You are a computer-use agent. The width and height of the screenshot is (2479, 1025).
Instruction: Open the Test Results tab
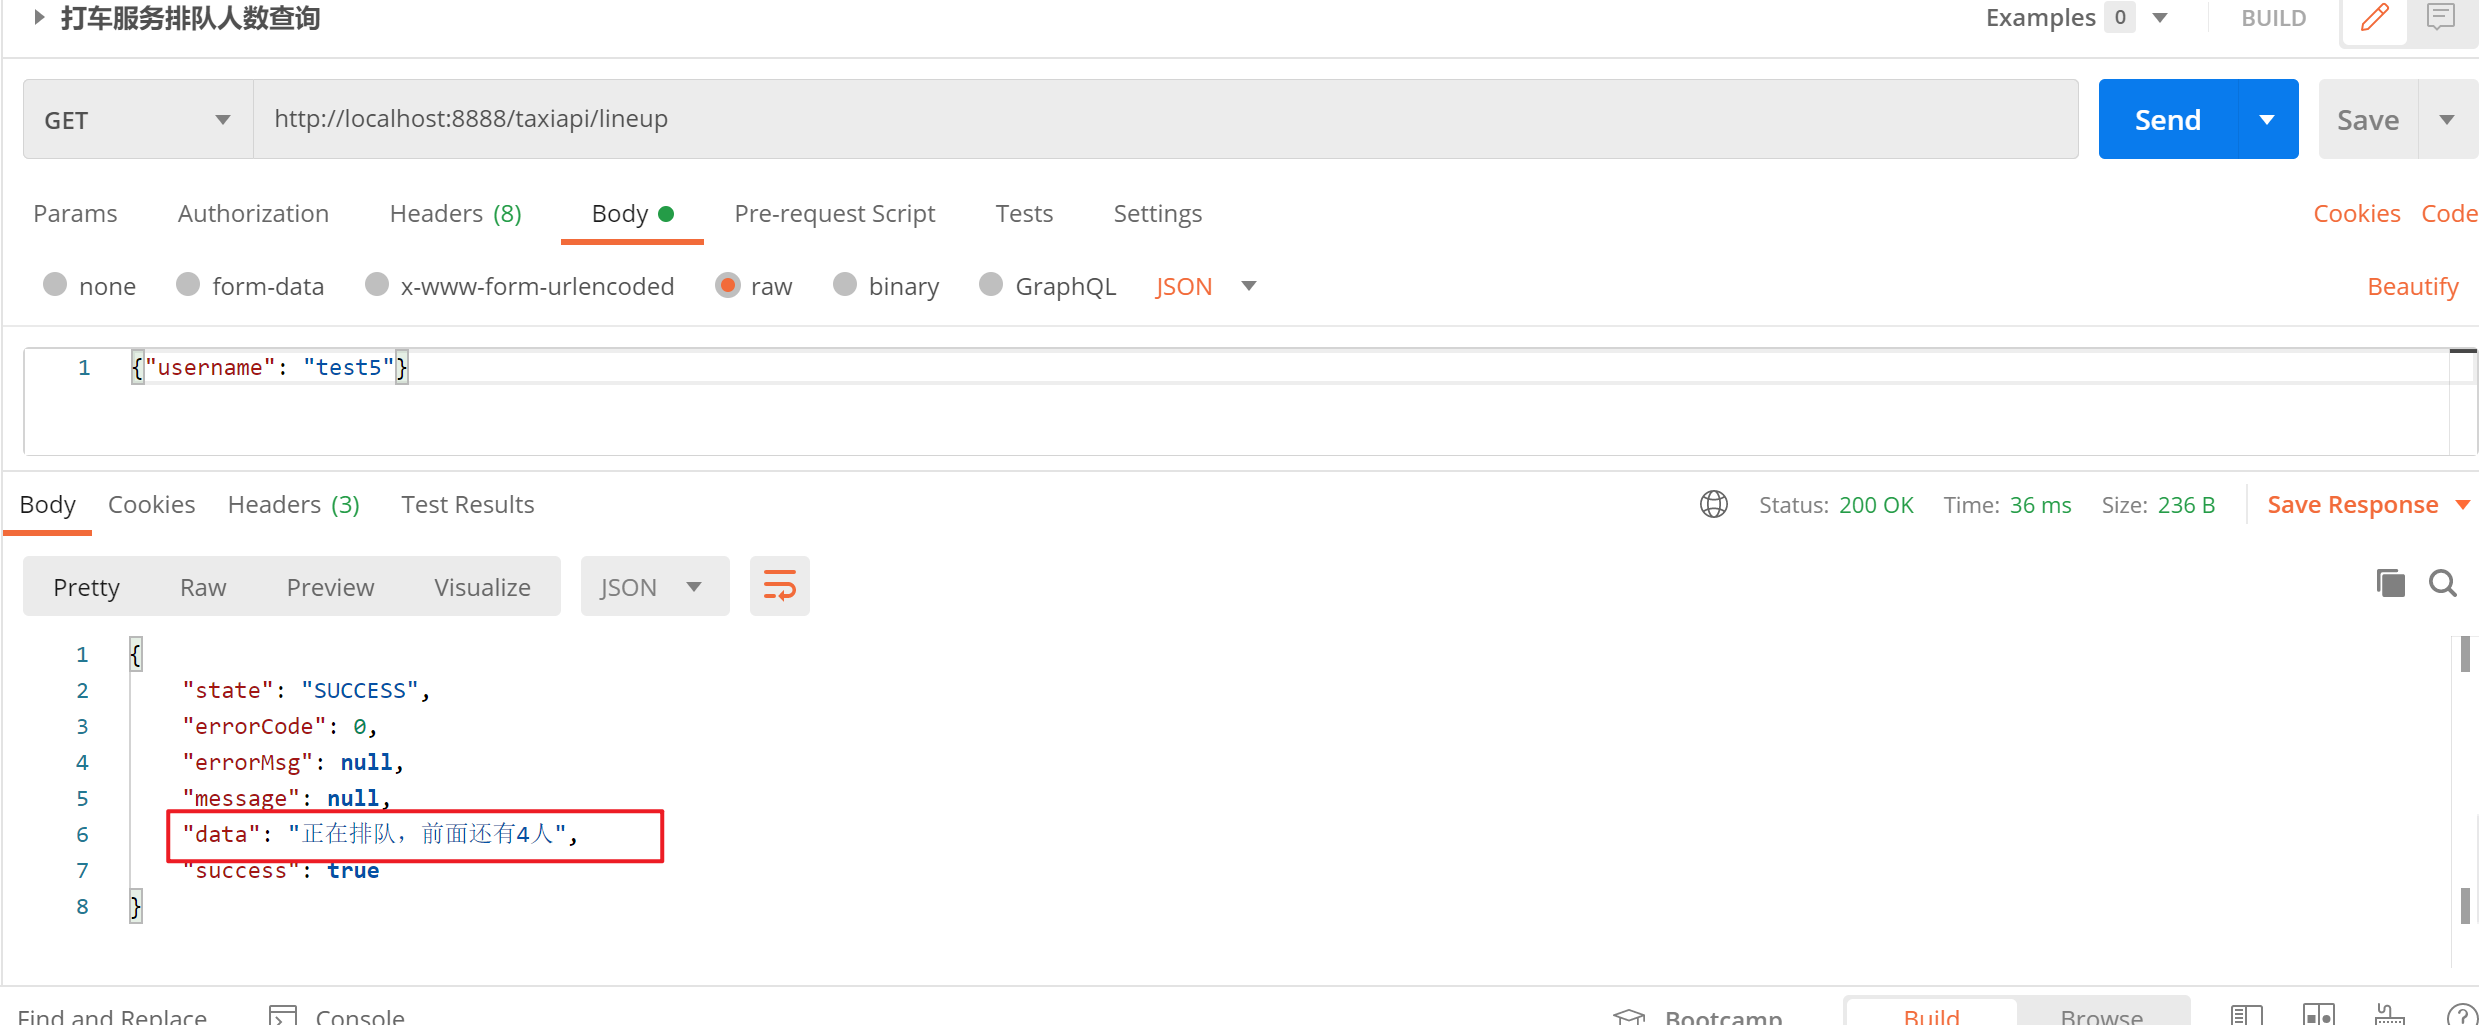(x=467, y=504)
